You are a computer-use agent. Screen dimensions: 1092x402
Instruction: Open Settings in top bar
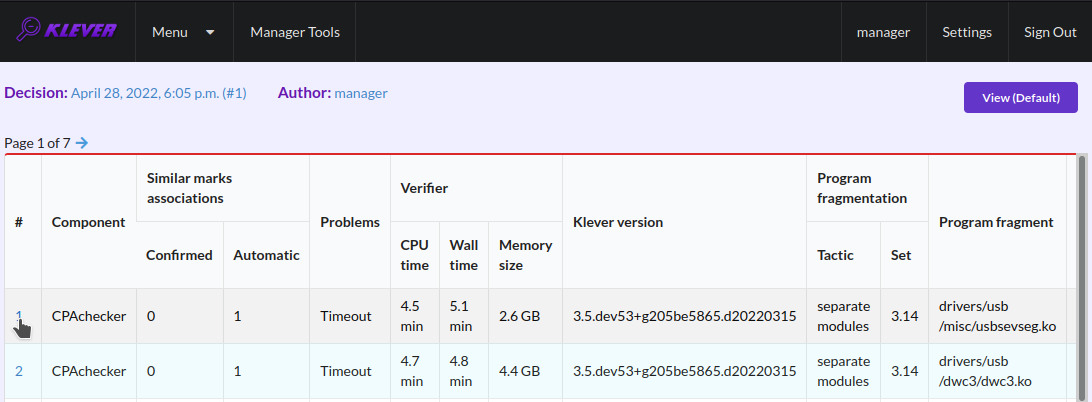click(967, 32)
